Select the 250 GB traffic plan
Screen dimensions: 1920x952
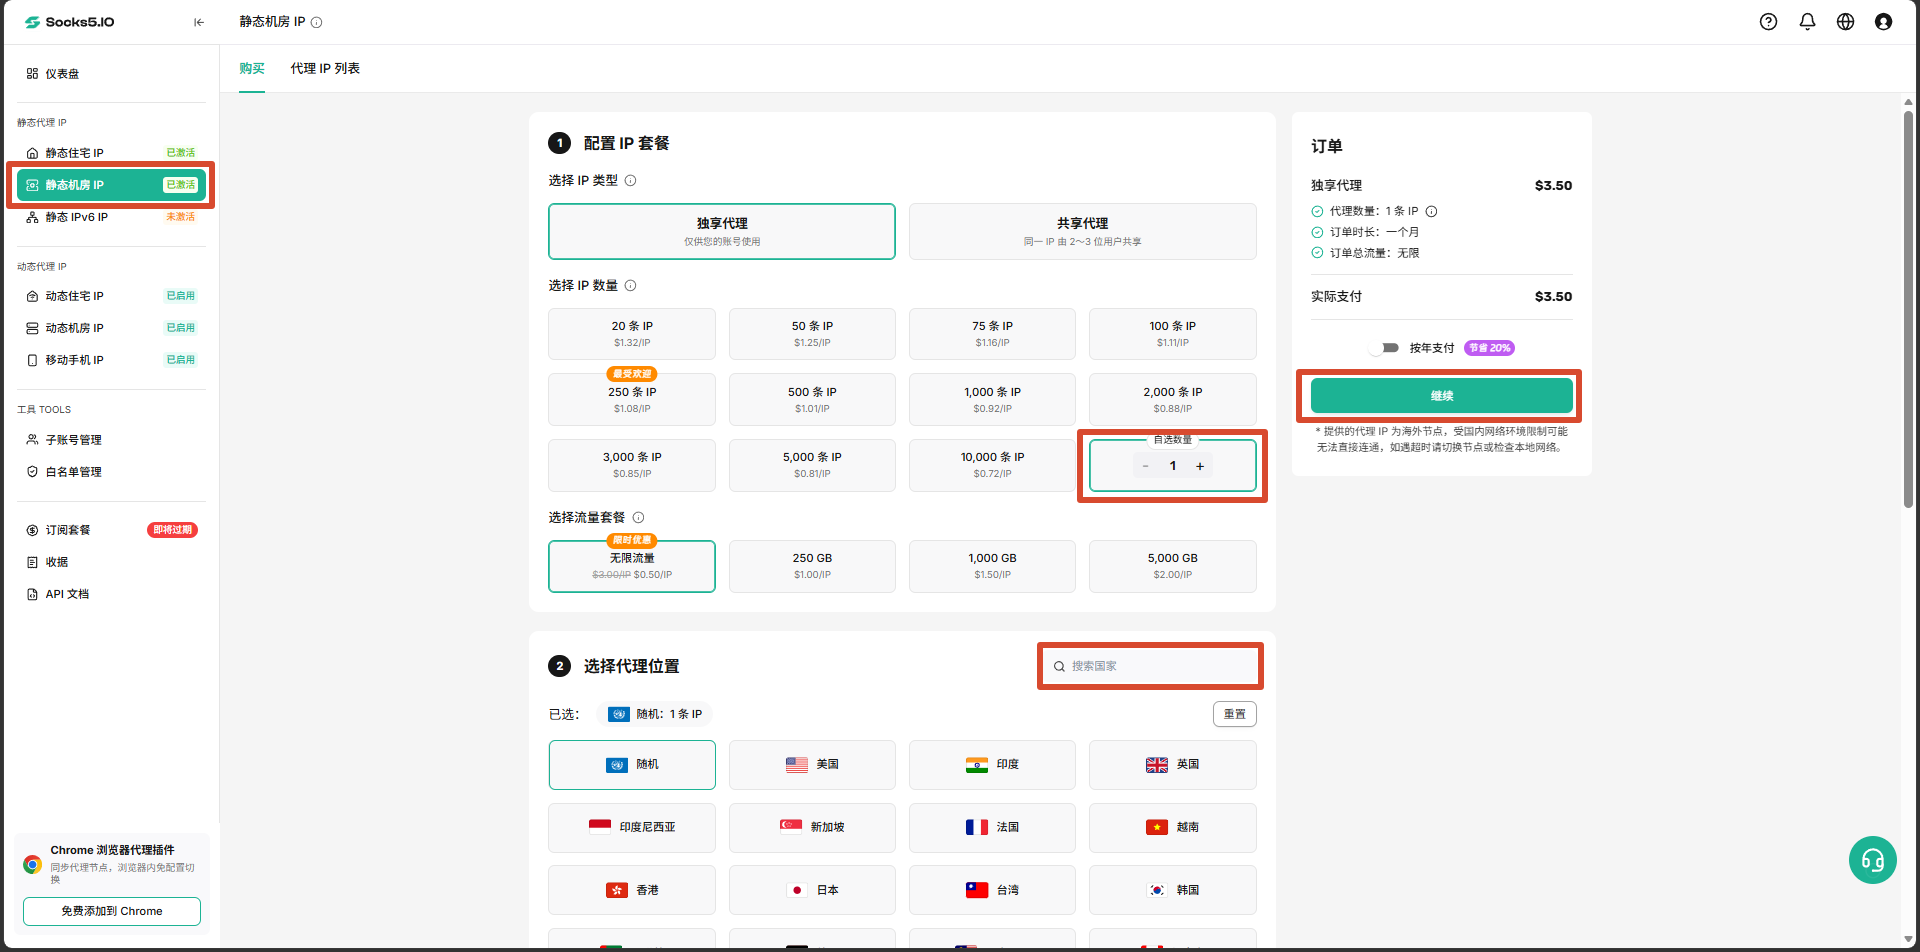tap(812, 566)
